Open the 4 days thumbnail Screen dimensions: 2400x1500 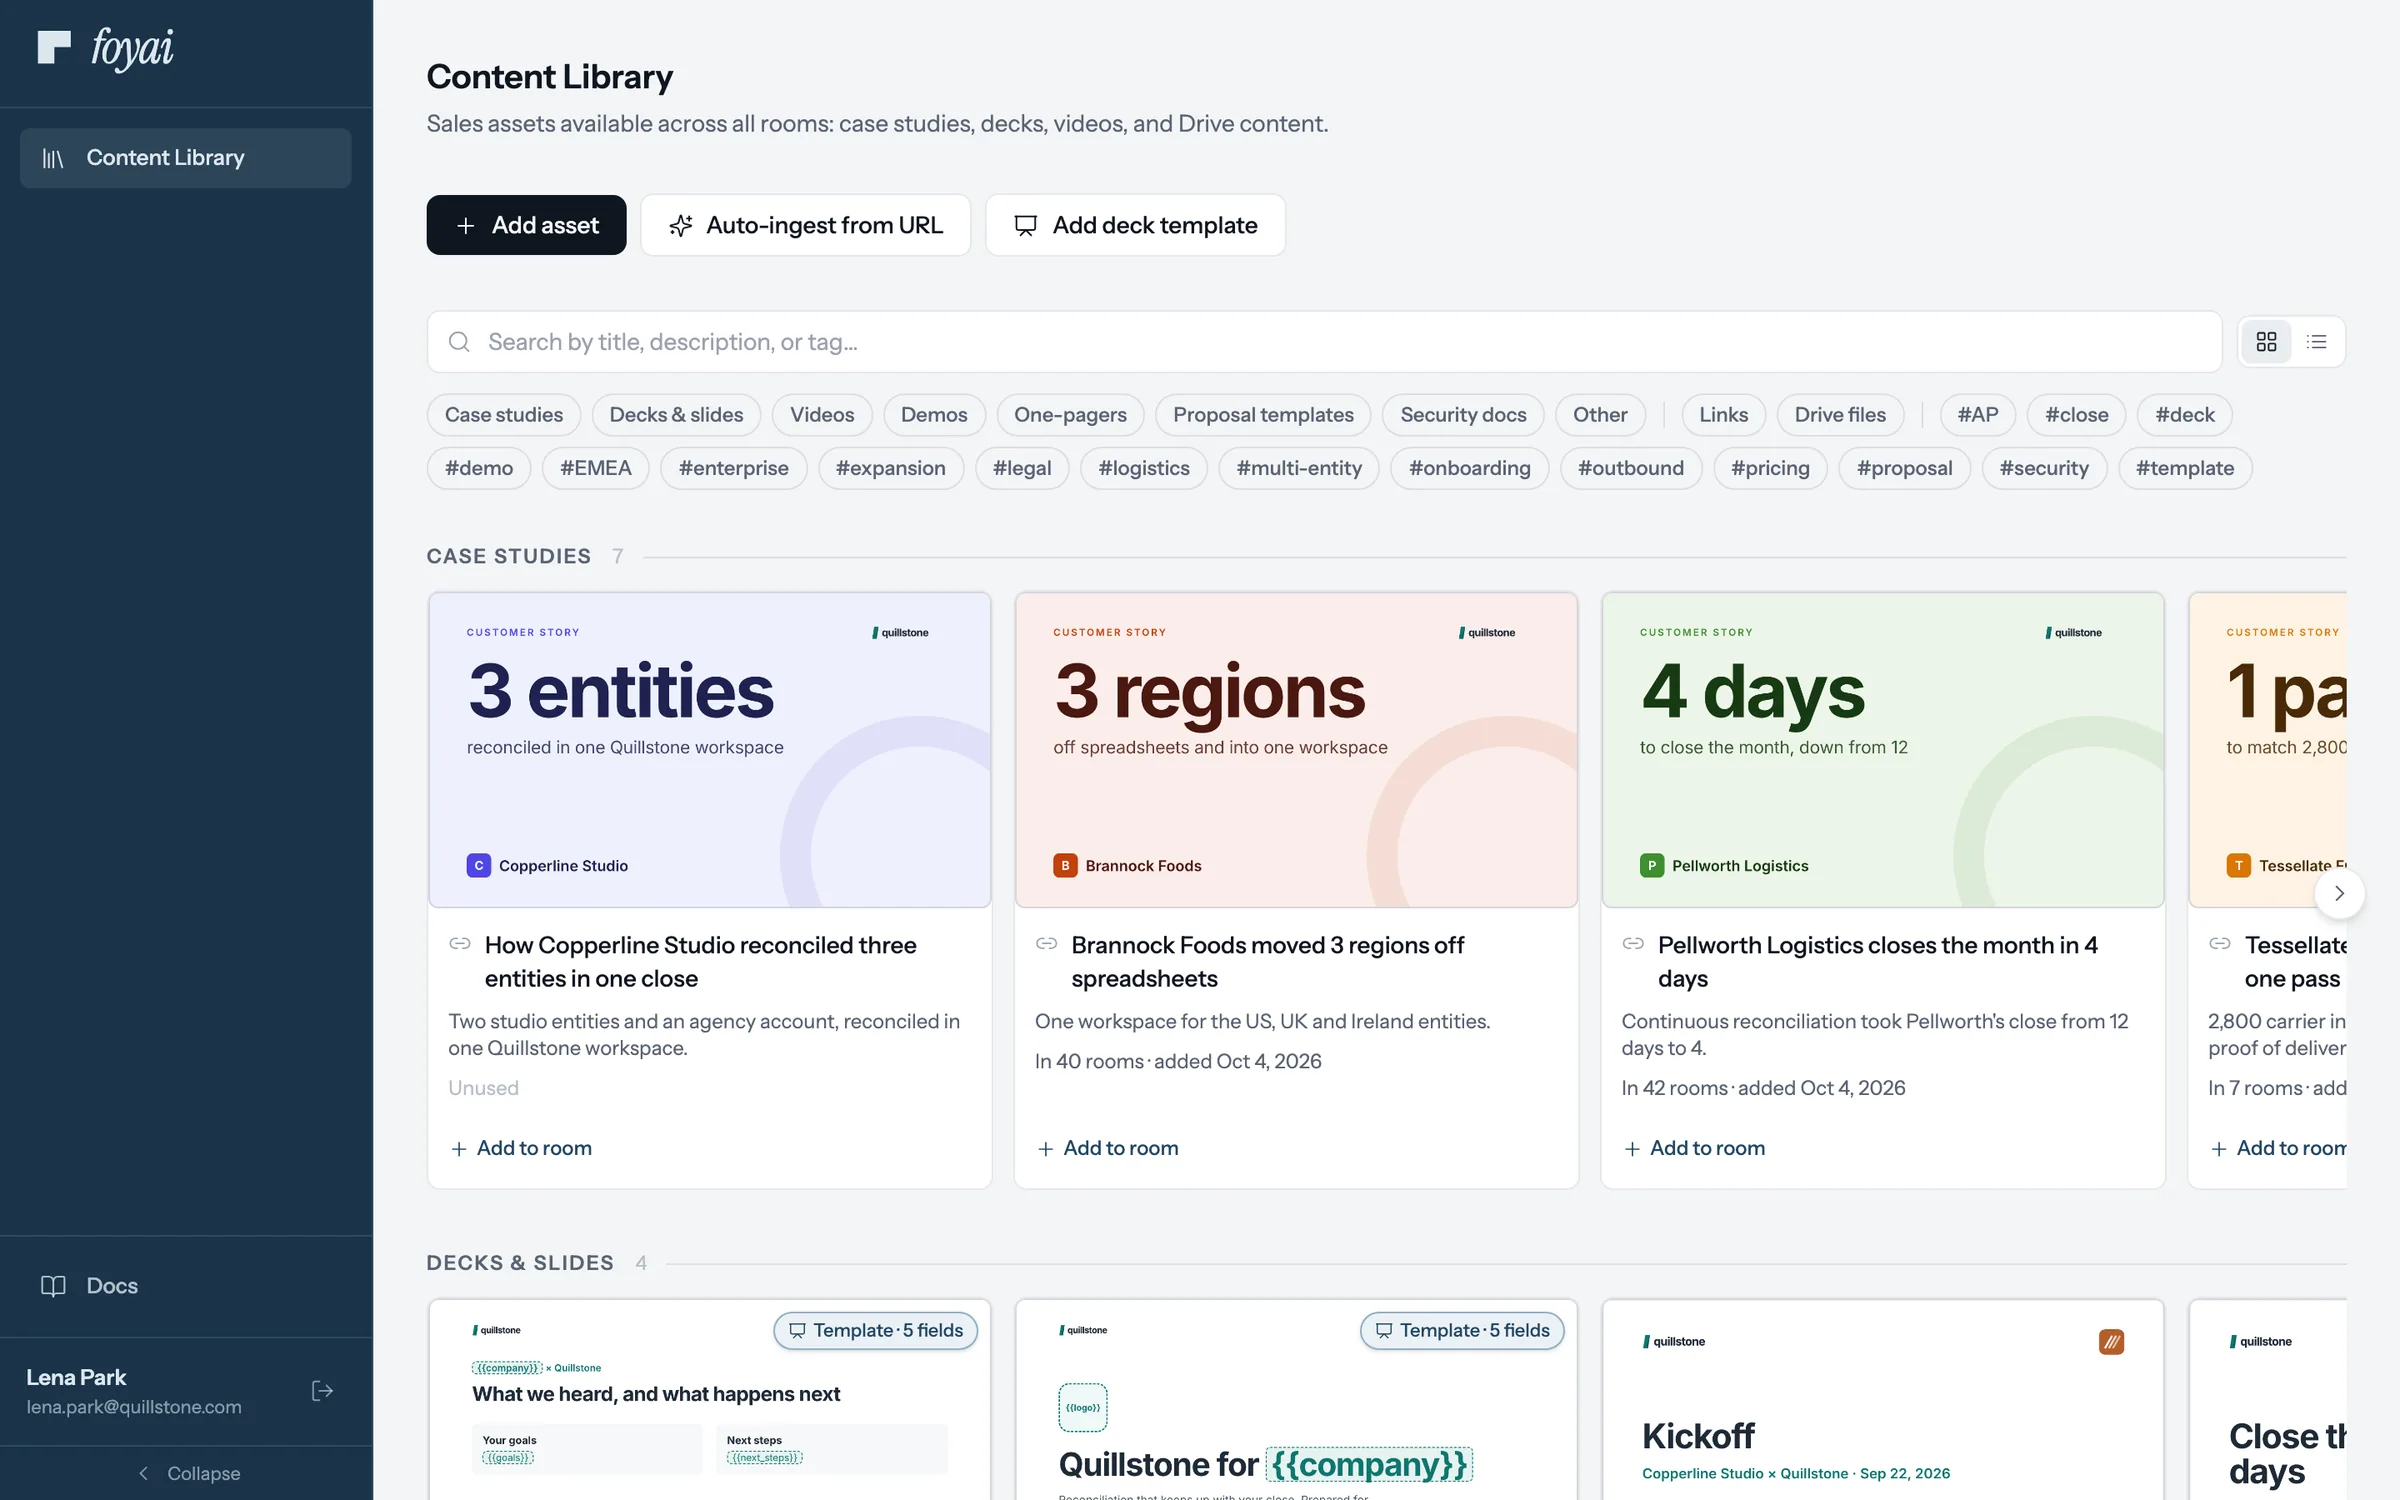click(1883, 750)
